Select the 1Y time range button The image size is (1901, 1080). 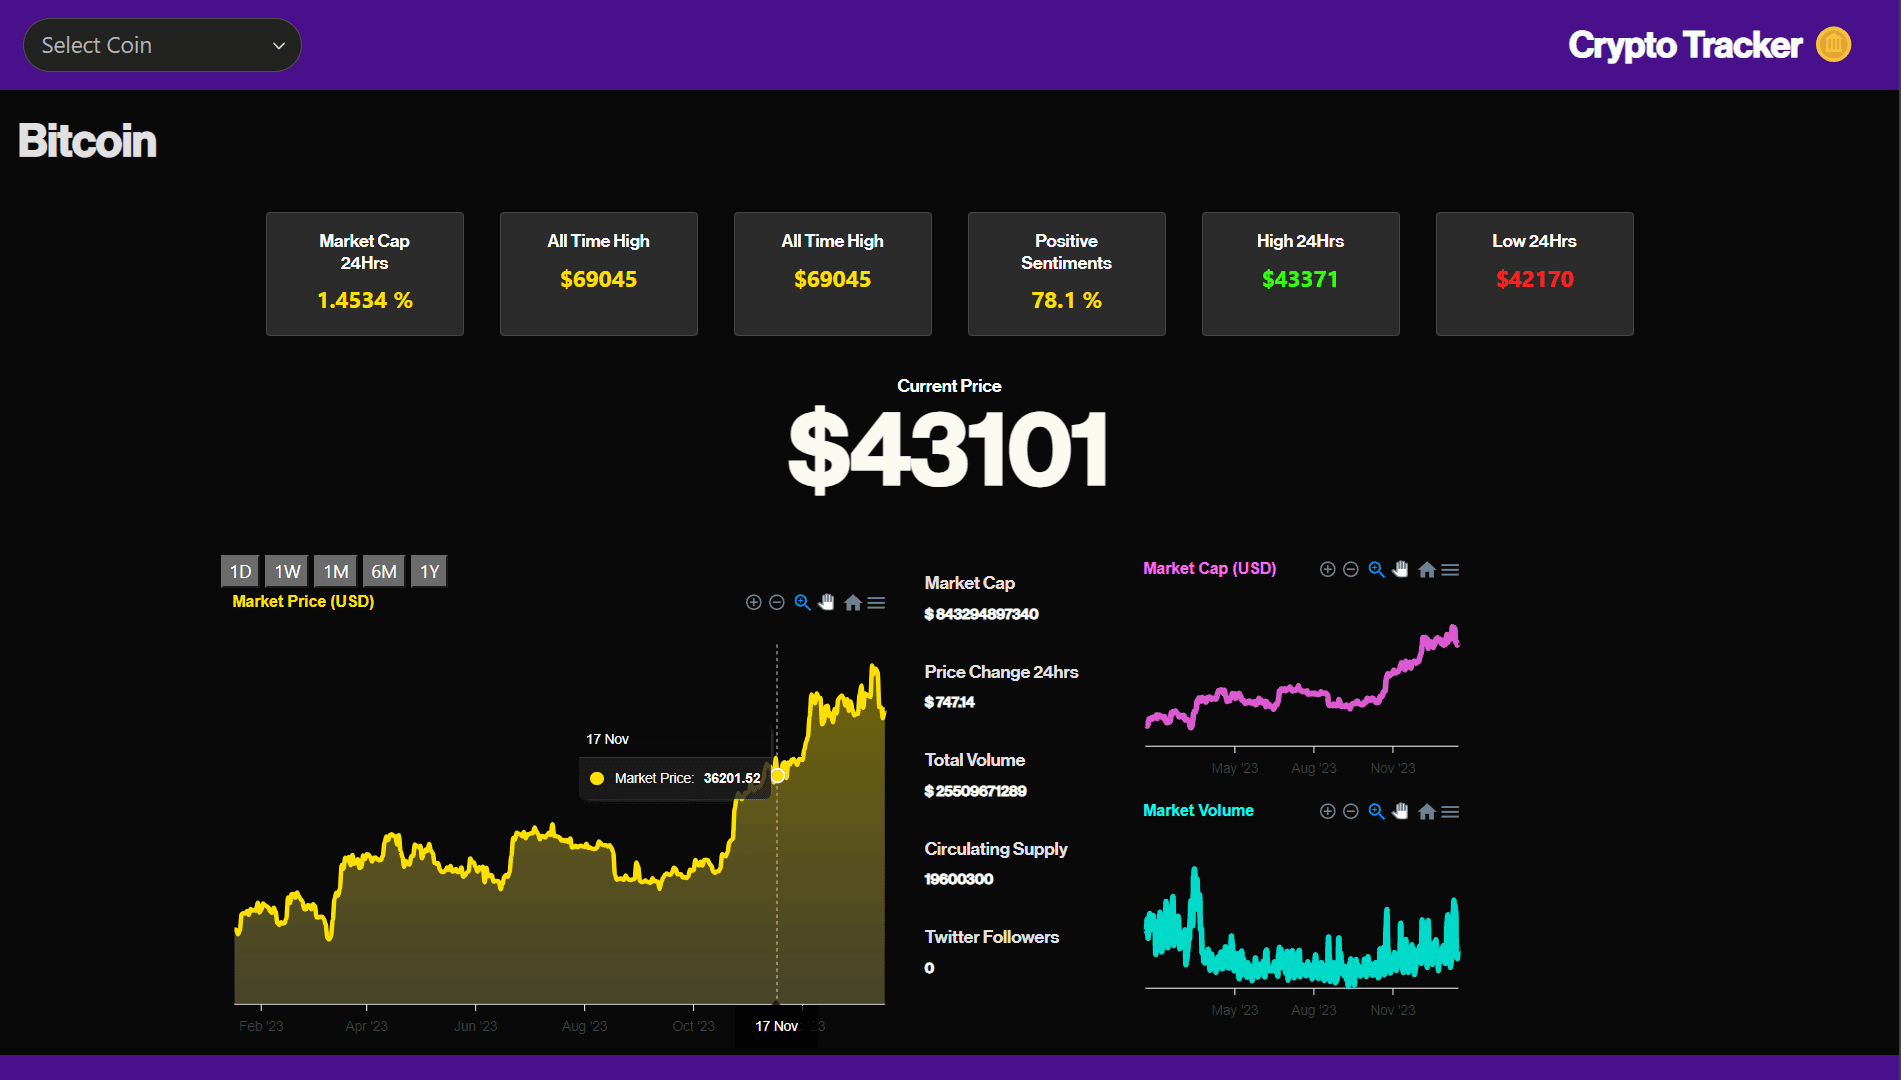pyautogui.click(x=429, y=571)
